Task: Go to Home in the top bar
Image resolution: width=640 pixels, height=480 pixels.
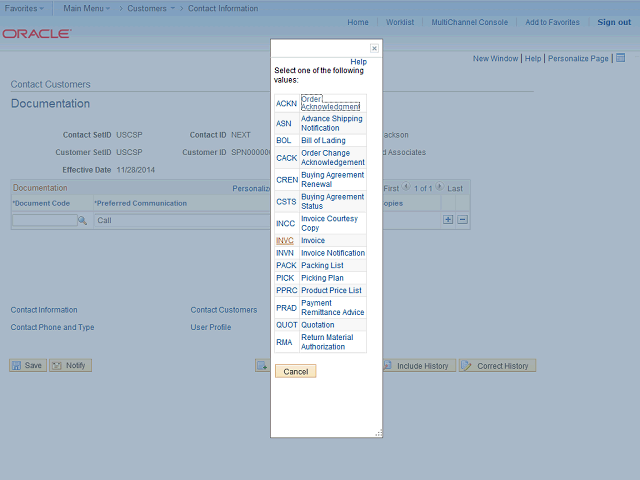Action: tap(358, 22)
